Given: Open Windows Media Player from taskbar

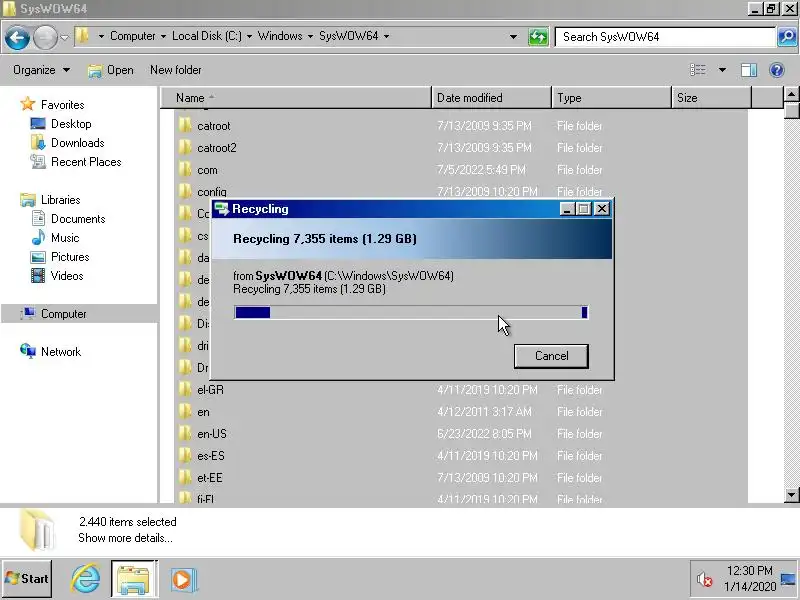Looking at the screenshot, I should (183, 580).
